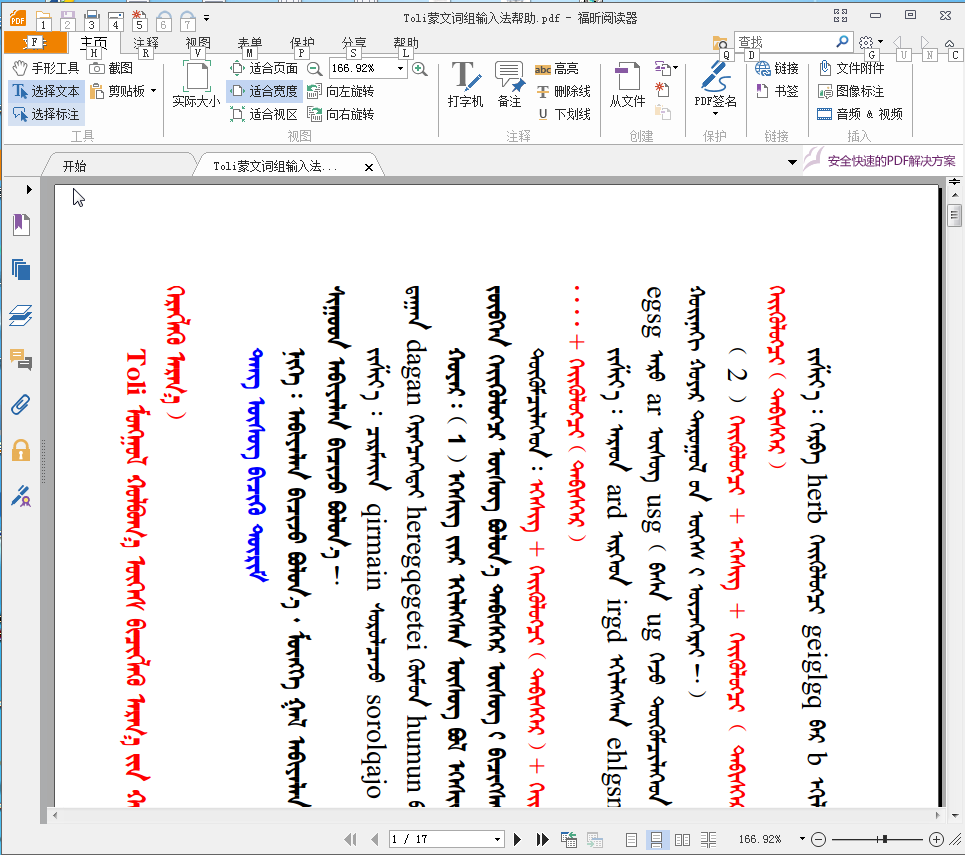Go to the next page
The height and width of the screenshot is (855, 965).
point(518,839)
